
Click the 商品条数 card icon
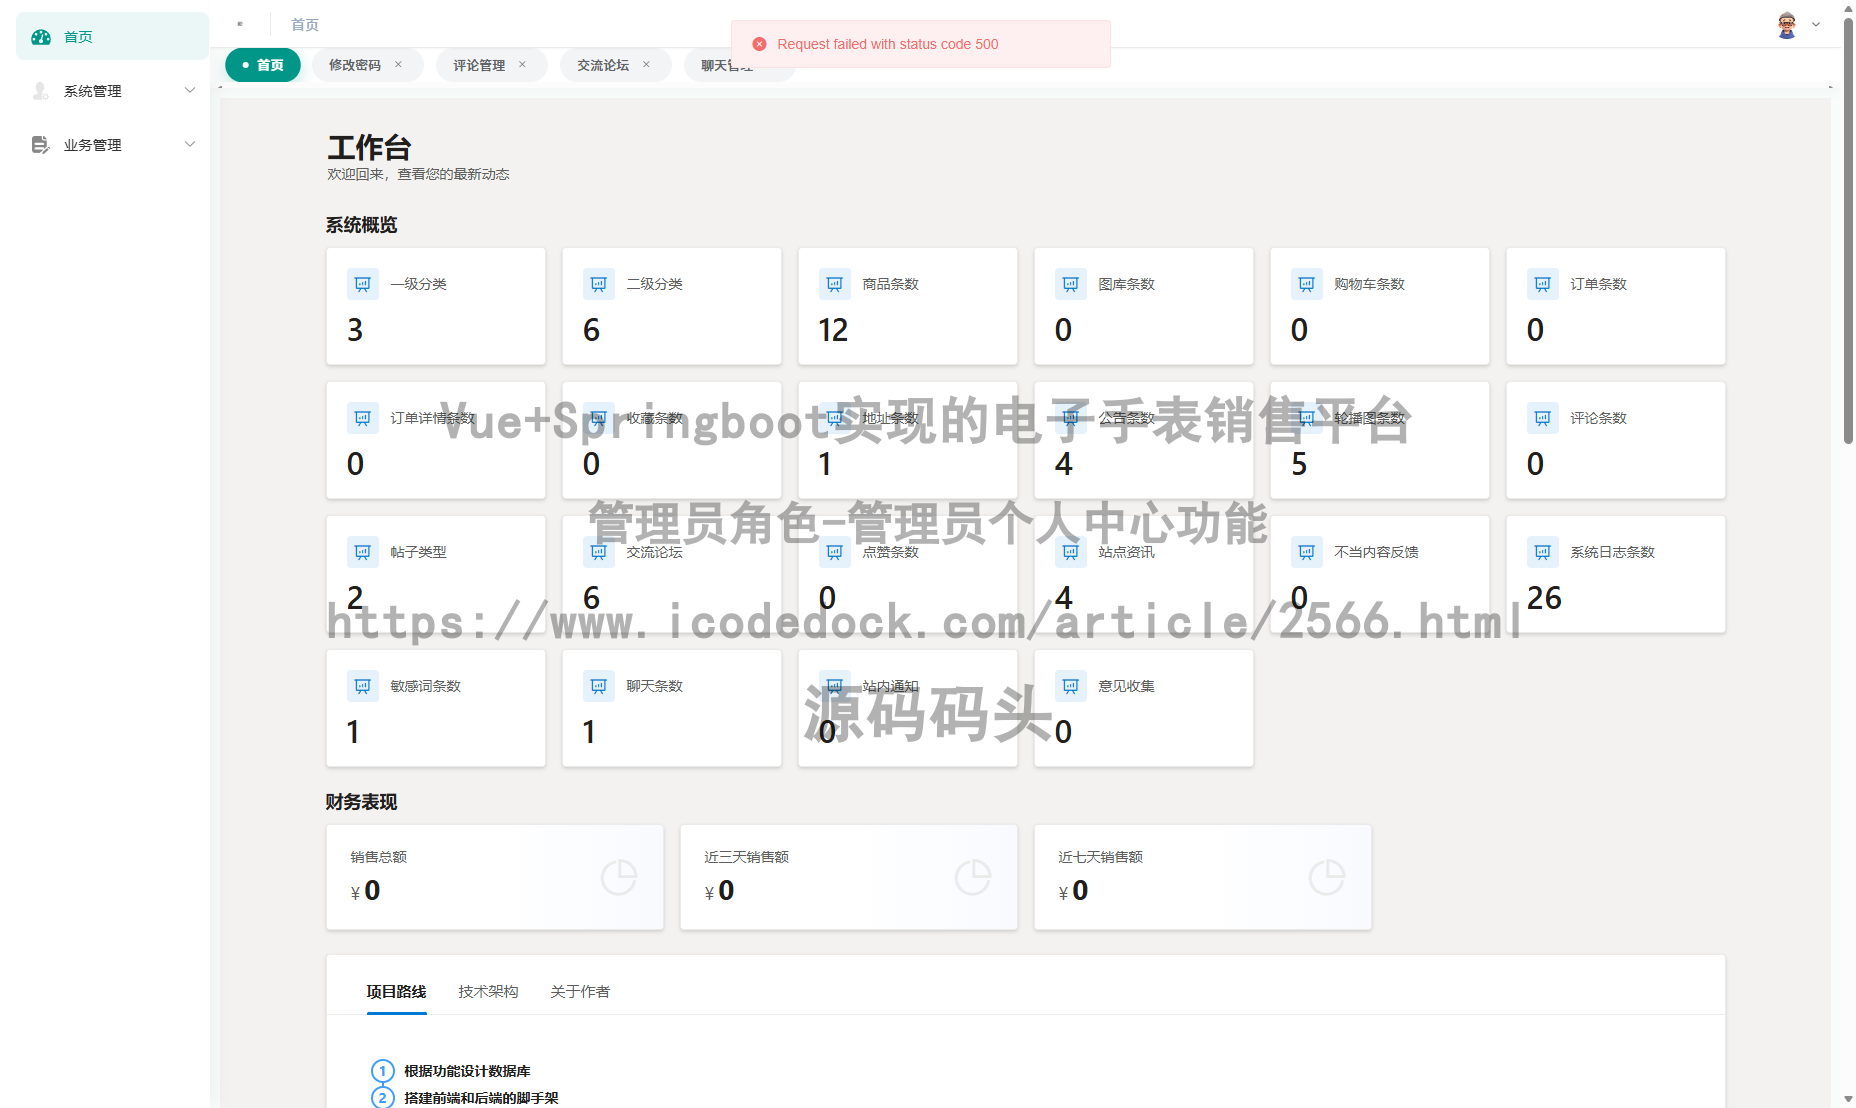(834, 284)
